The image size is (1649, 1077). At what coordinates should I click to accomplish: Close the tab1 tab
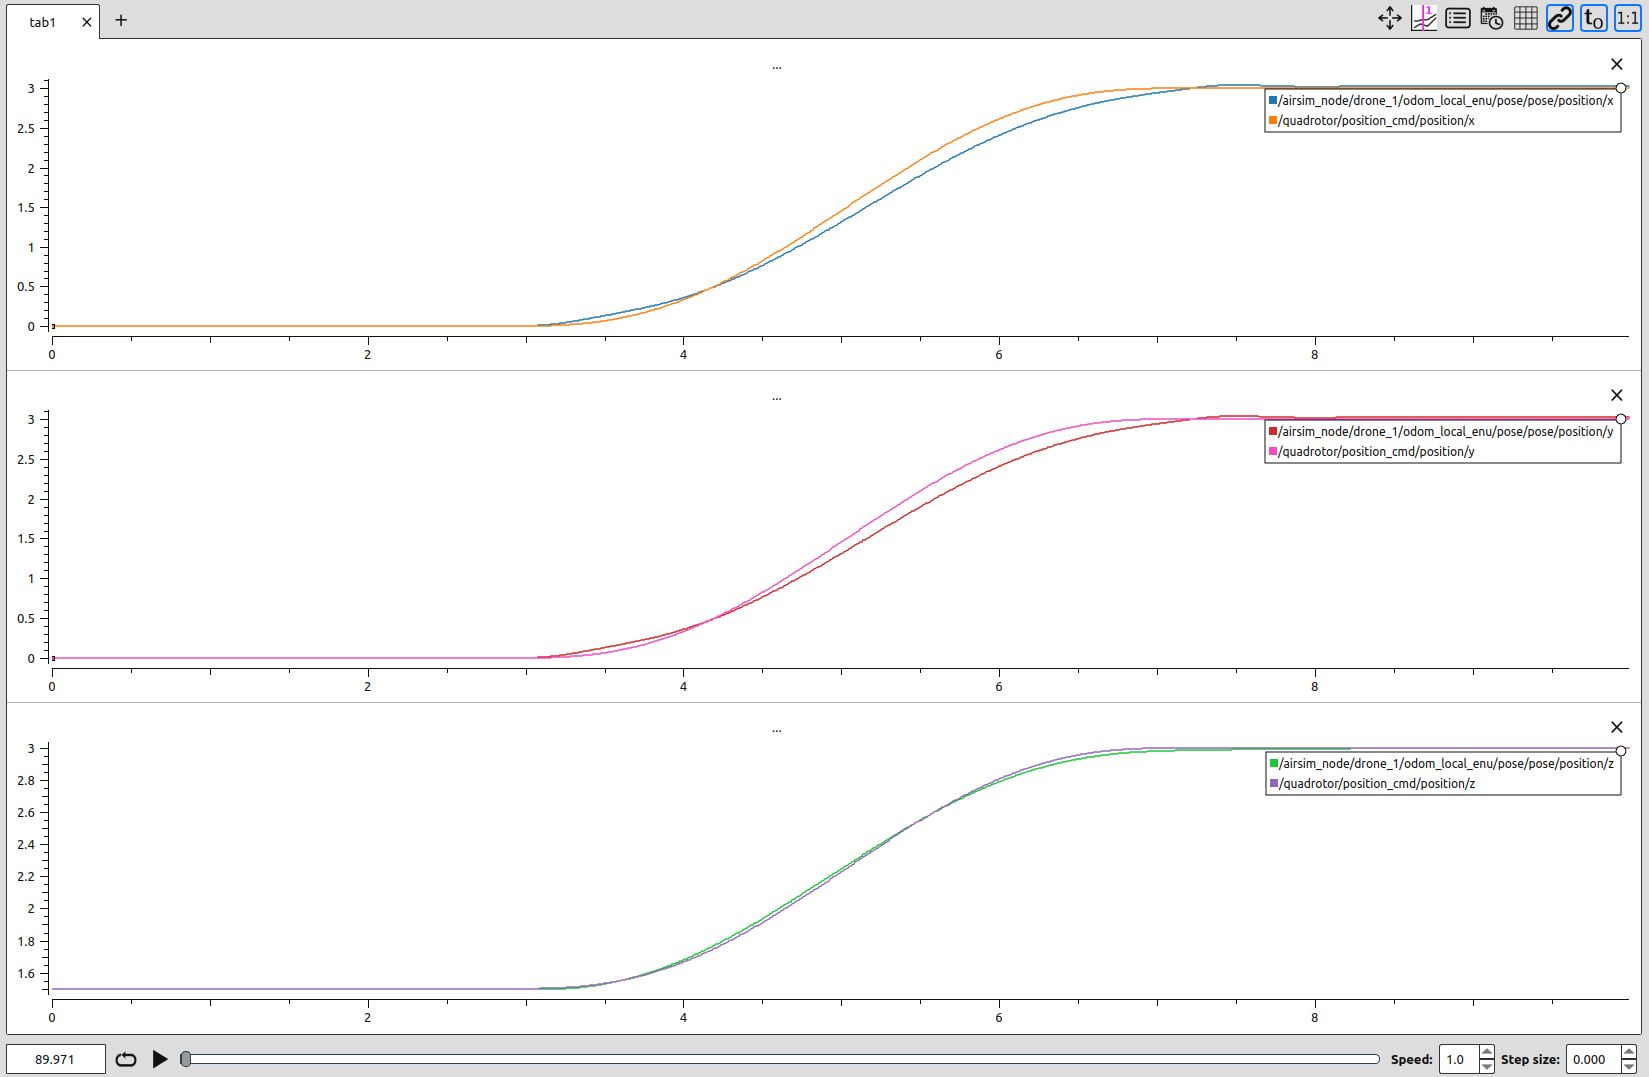coord(87,22)
